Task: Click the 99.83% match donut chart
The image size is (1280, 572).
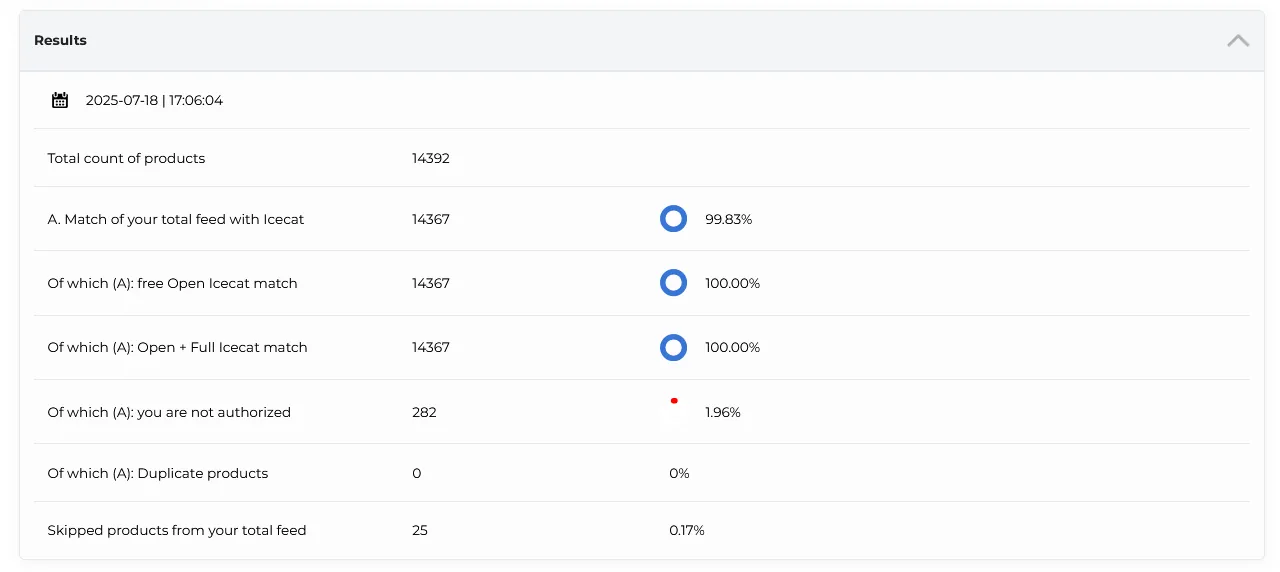Action: (673, 219)
